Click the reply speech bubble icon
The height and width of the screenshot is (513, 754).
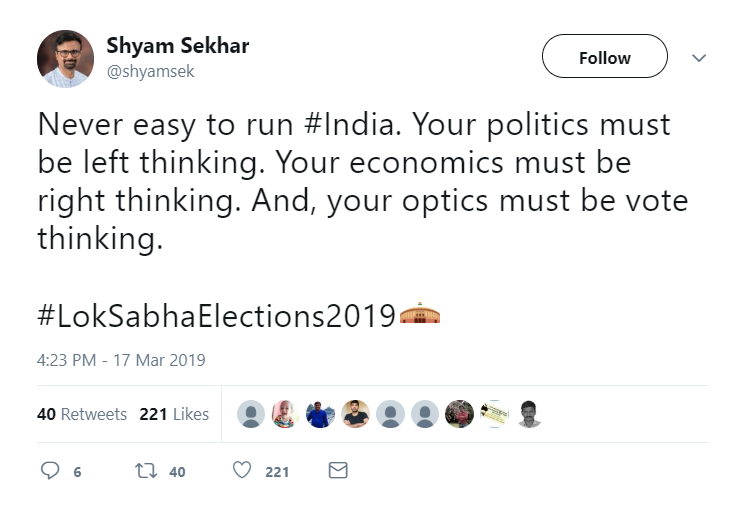click(50, 471)
